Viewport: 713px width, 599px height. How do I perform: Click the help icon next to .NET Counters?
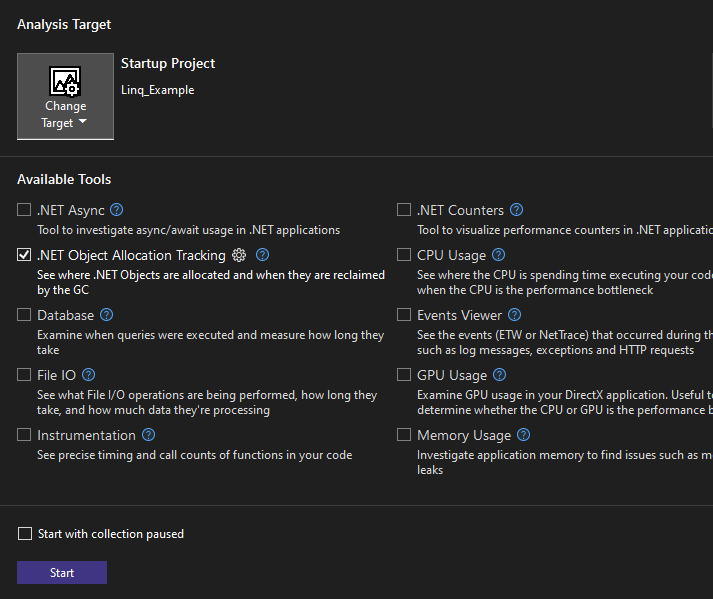click(x=516, y=210)
